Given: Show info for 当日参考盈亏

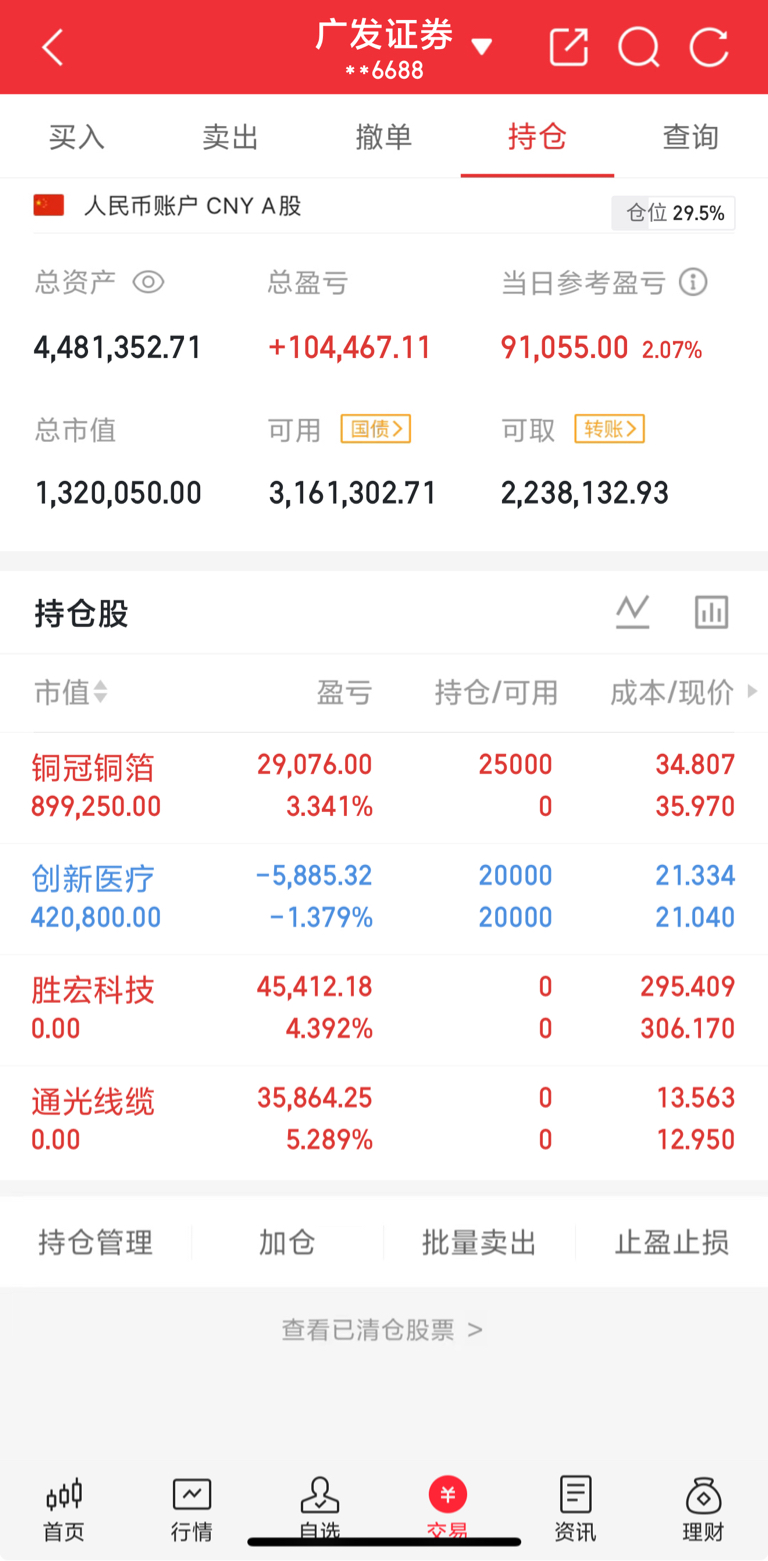Looking at the screenshot, I should 693,282.
